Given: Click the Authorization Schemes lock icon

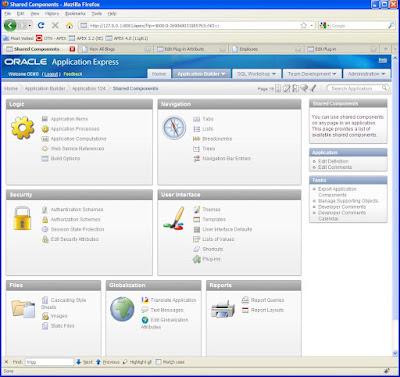Looking at the screenshot, I should (x=45, y=219).
